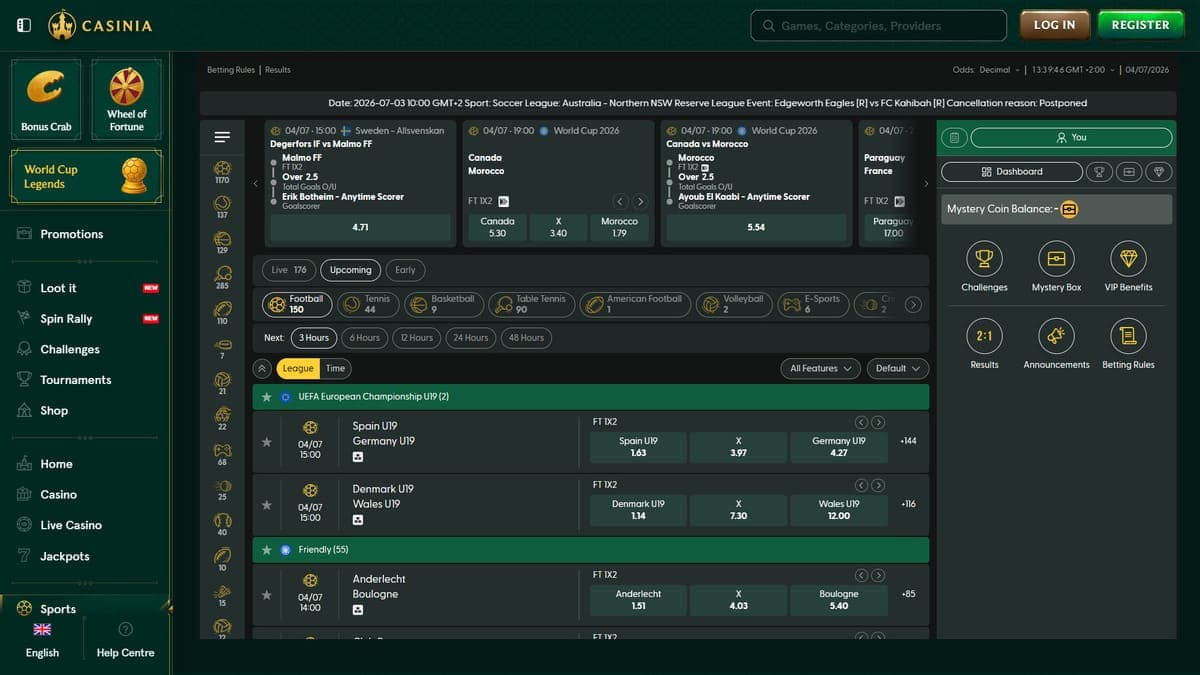Open the Promotions link in sidebar

pos(71,234)
